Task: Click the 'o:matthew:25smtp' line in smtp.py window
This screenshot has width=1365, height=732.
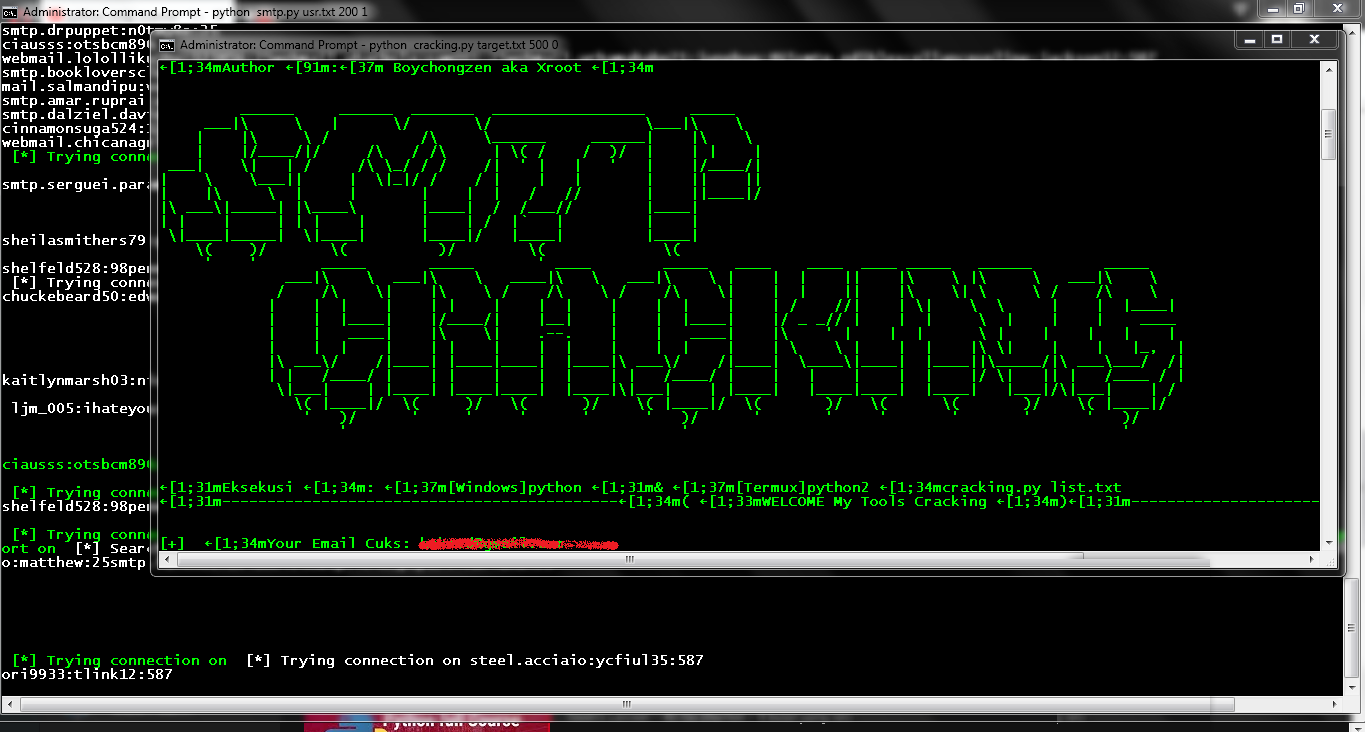Action: coord(74,563)
